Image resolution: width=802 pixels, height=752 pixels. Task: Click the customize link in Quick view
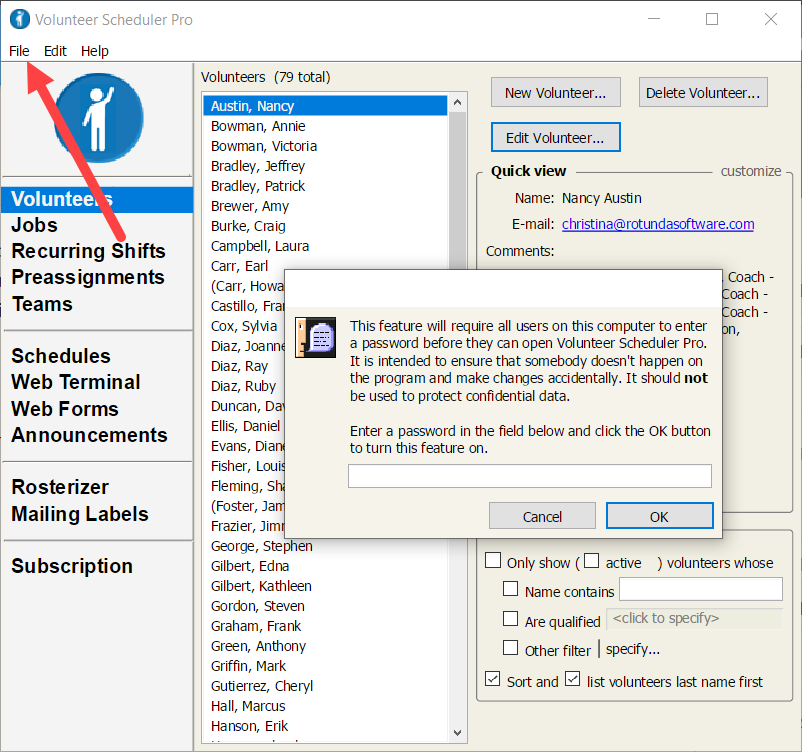[751, 171]
